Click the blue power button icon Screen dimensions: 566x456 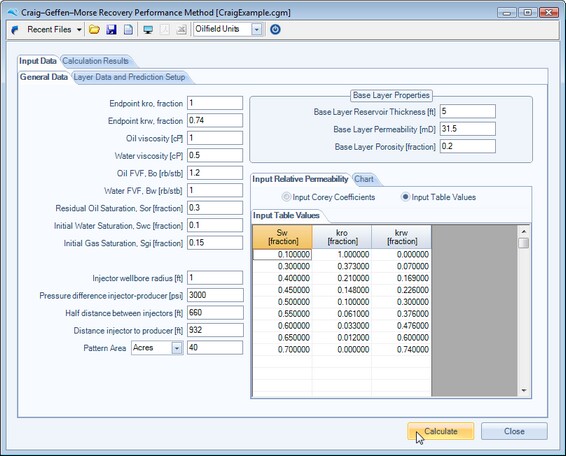(275, 29)
